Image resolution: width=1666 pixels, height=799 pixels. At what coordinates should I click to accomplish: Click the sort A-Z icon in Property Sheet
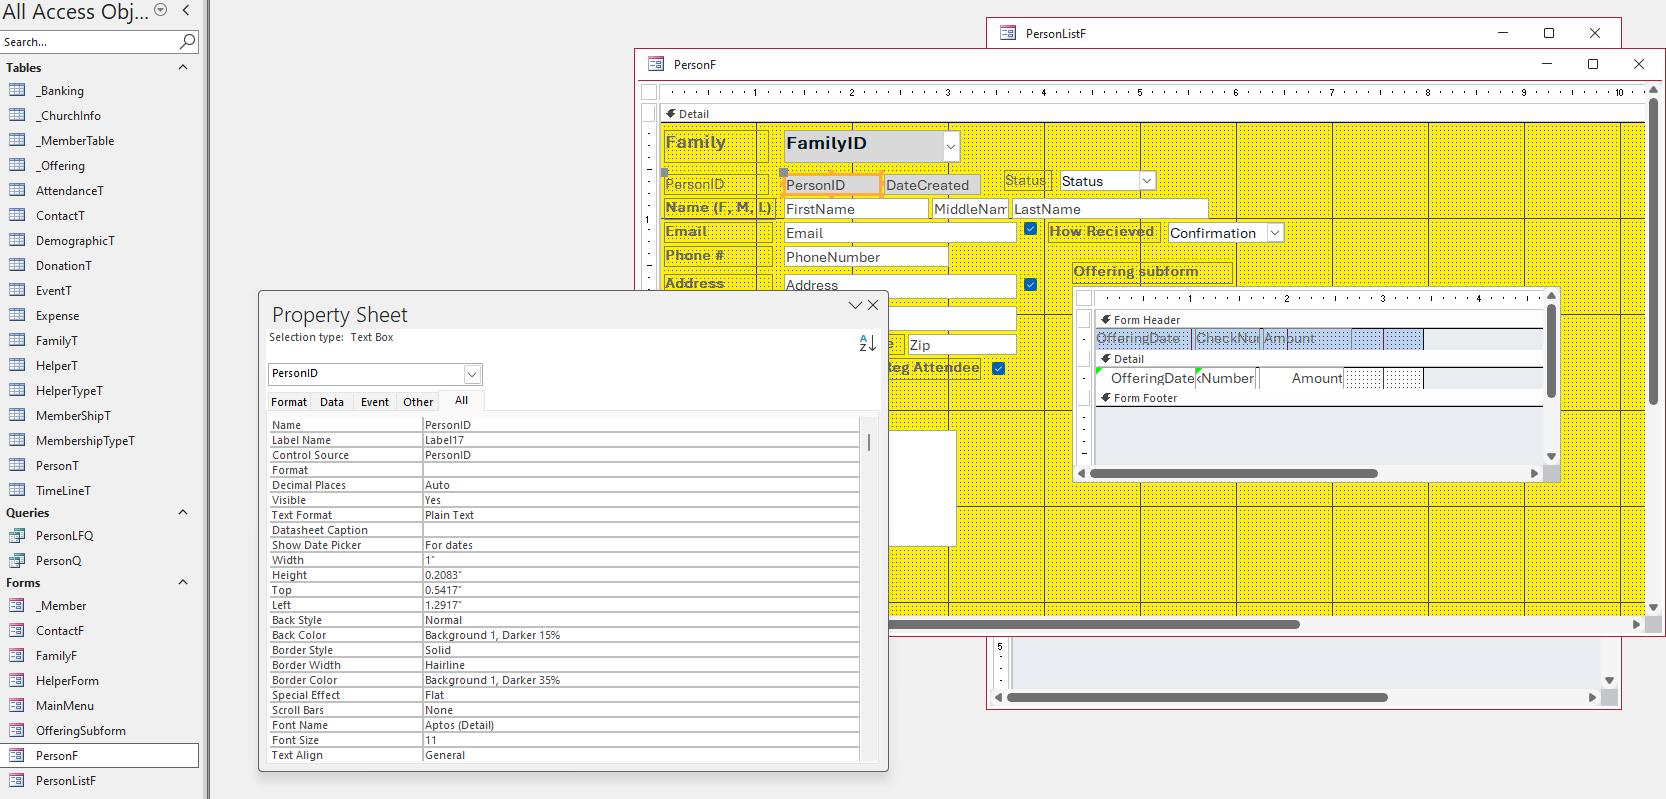(x=867, y=343)
